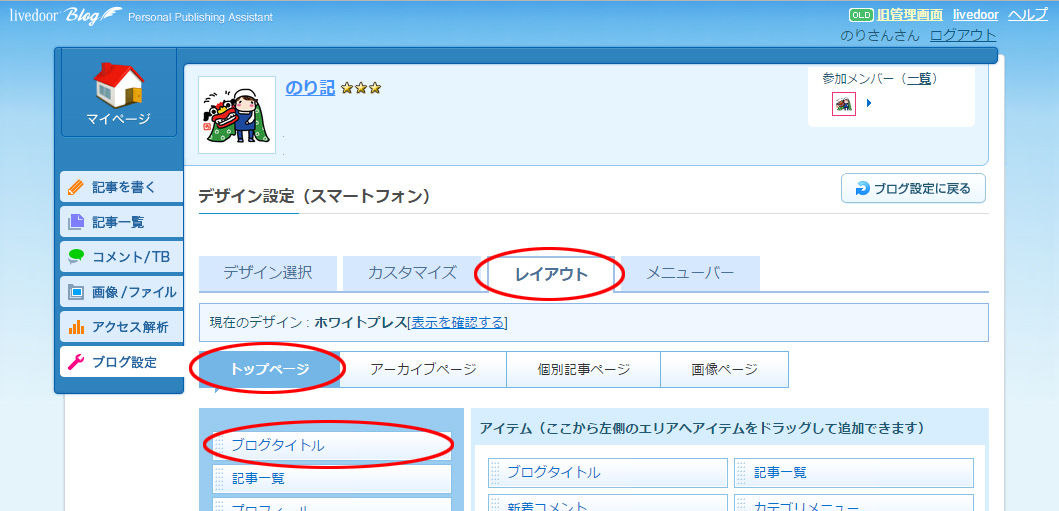Click the ブログ設定に戻る button
The height and width of the screenshot is (511, 1059).
[x=913, y=188]
